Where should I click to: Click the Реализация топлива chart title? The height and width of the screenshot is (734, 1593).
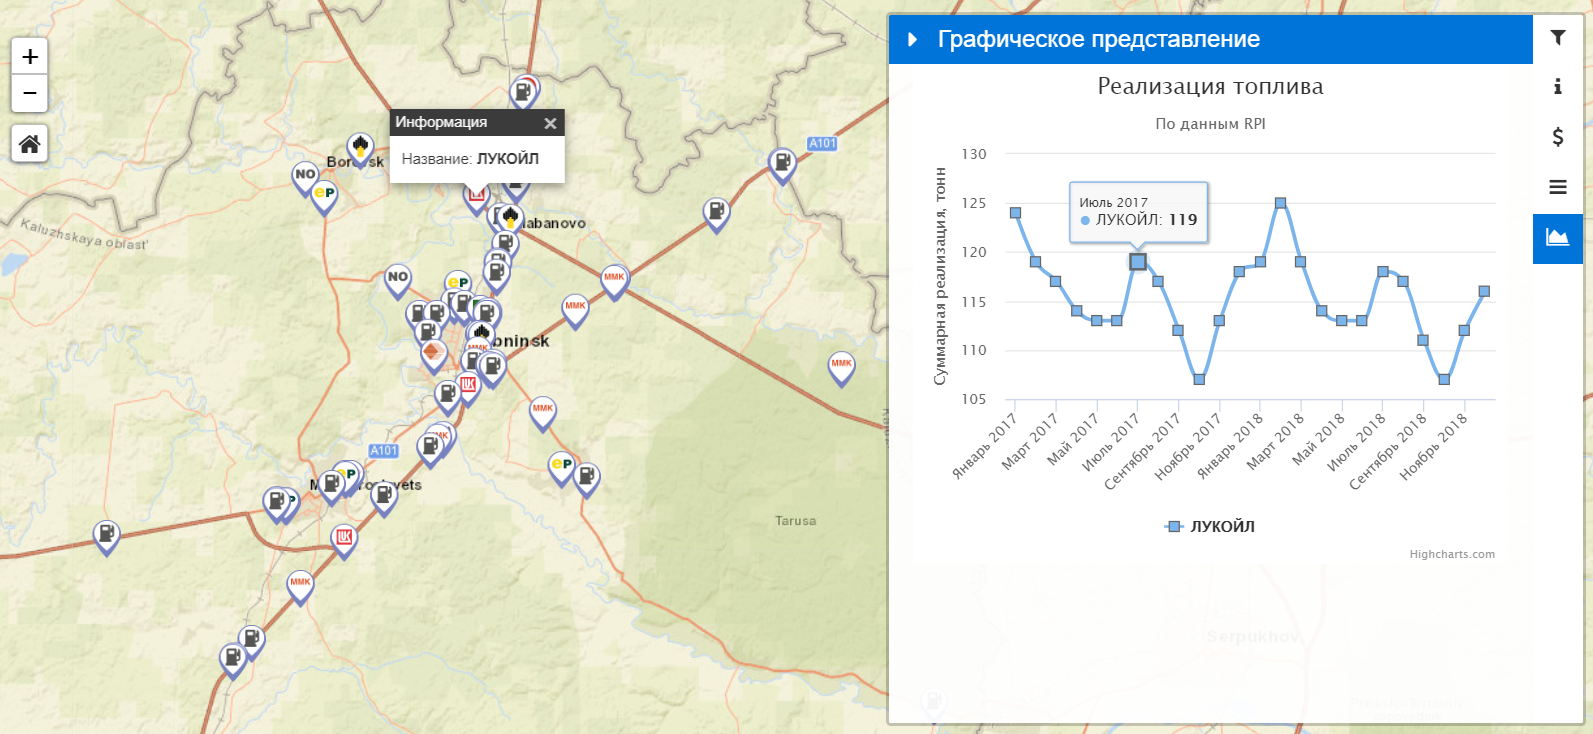(x=1210, y=86)
